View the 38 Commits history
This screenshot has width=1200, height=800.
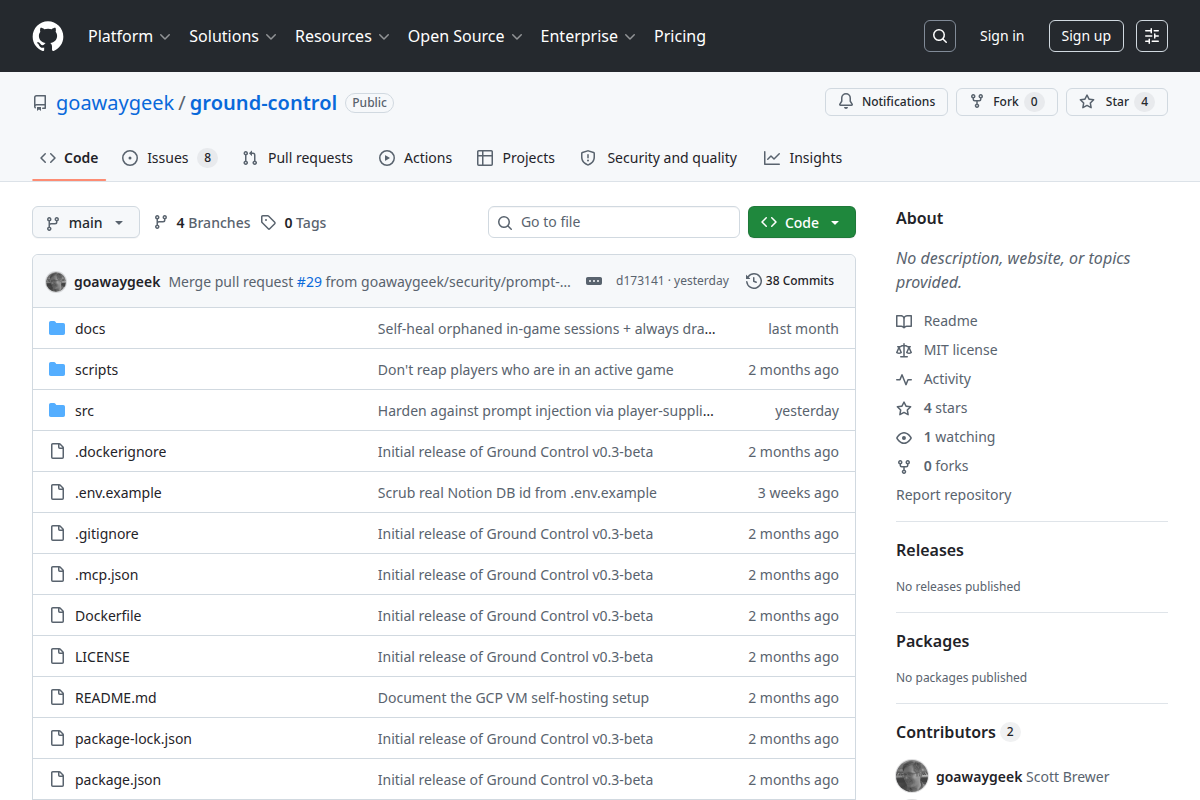790,281
